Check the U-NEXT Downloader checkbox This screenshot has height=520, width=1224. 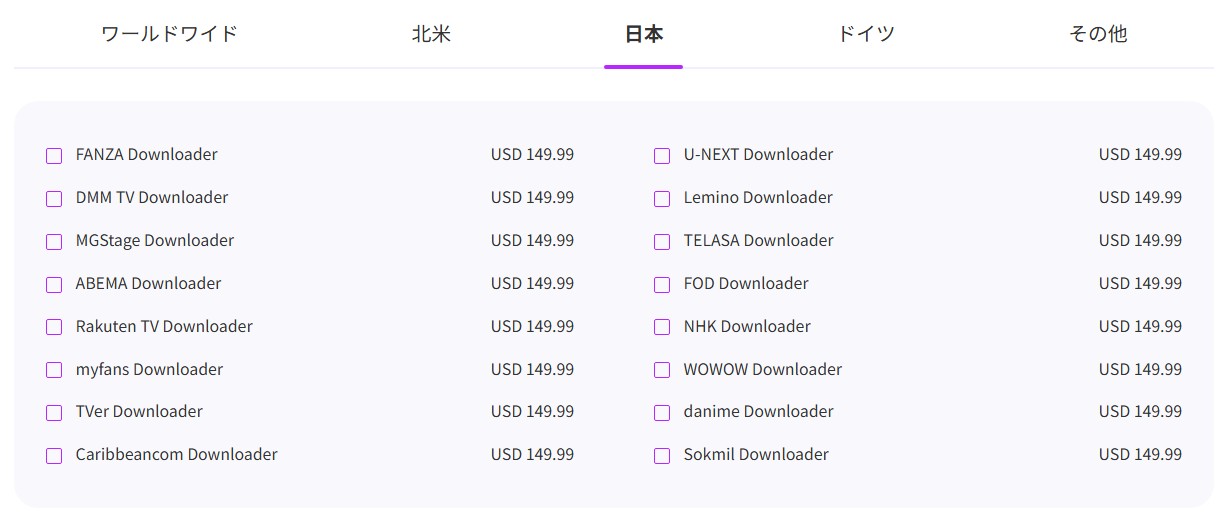click(662, 156)
